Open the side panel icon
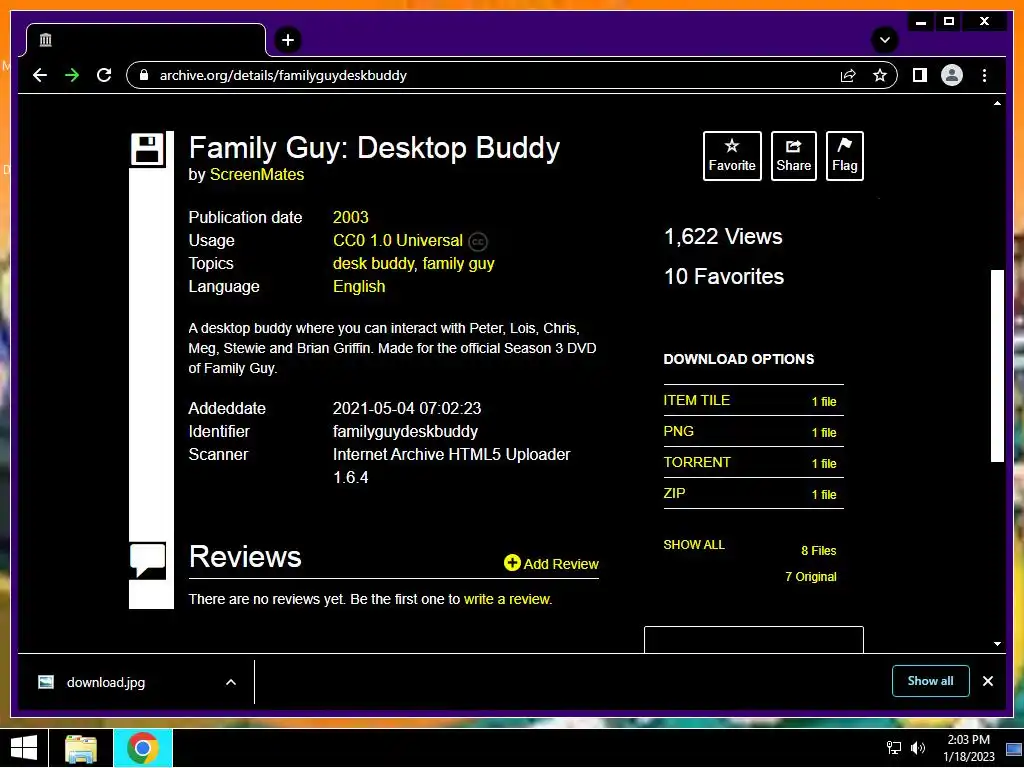The height and width of the screenshot is (768, 1024). click(x=920, y=75)
